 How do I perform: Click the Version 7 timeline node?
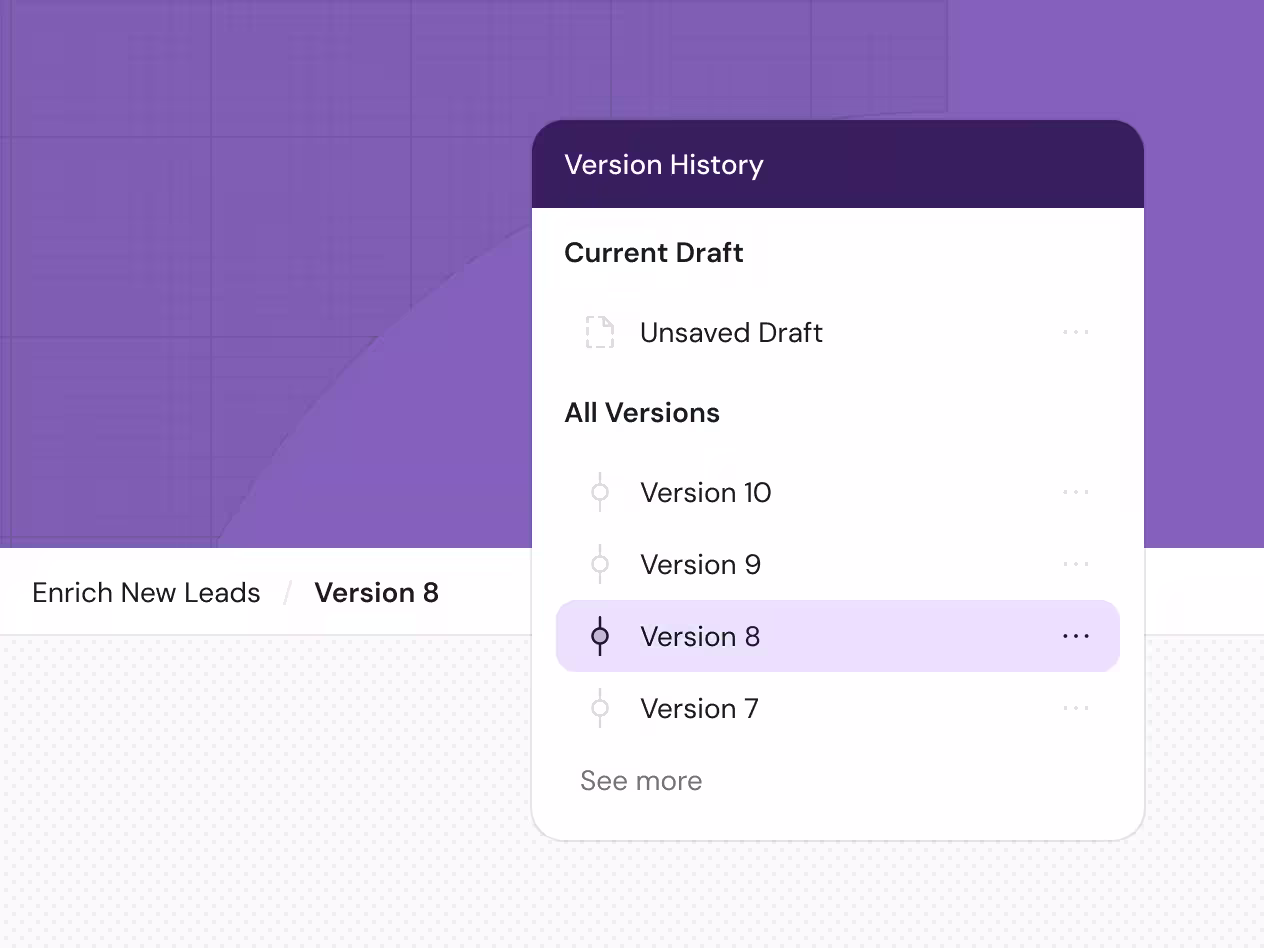coord(600,708)
